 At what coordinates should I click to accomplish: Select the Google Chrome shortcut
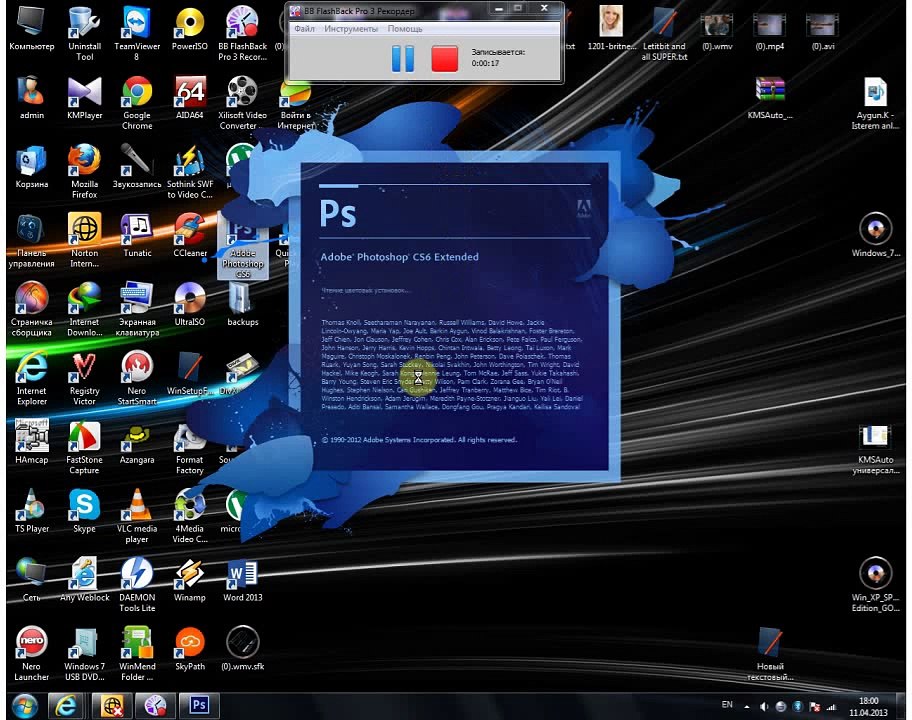pyautogui.click(x=137, y=102)
